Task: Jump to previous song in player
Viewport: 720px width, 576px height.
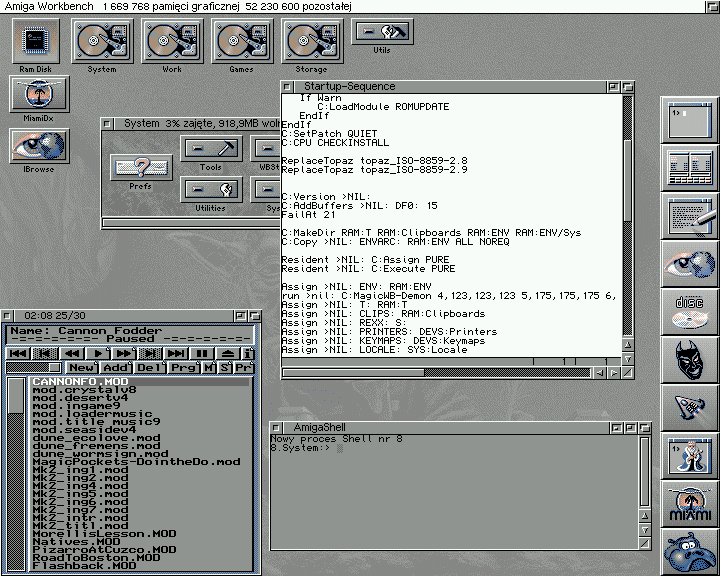Action: click(18, 353)
